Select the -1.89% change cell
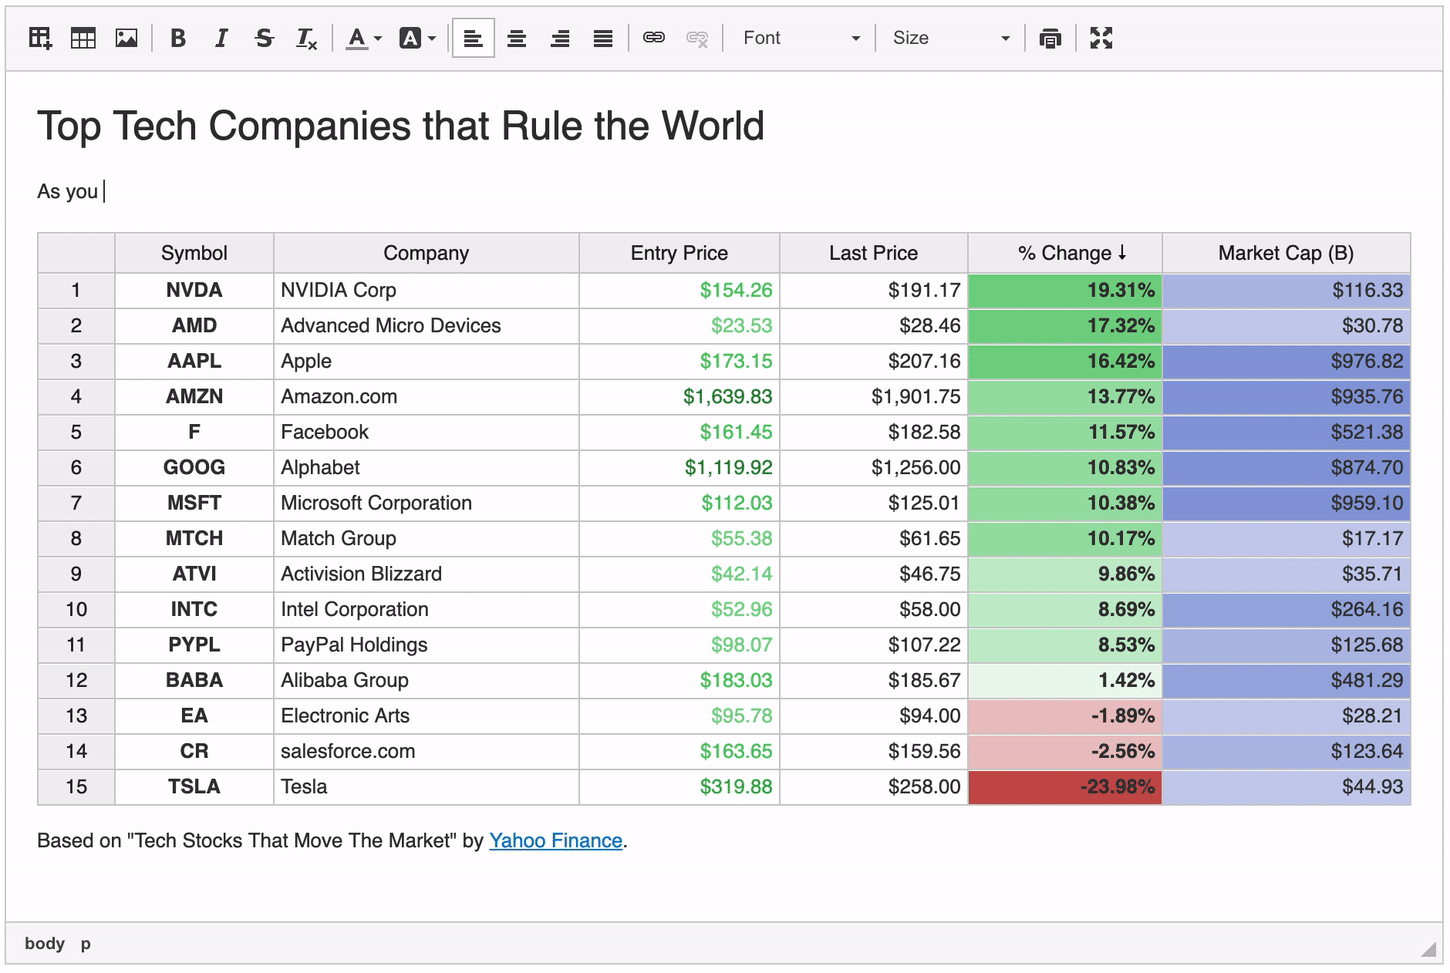Image resolution: width=1450 pixels, height=973 pixels. (x=1064, y=716)
